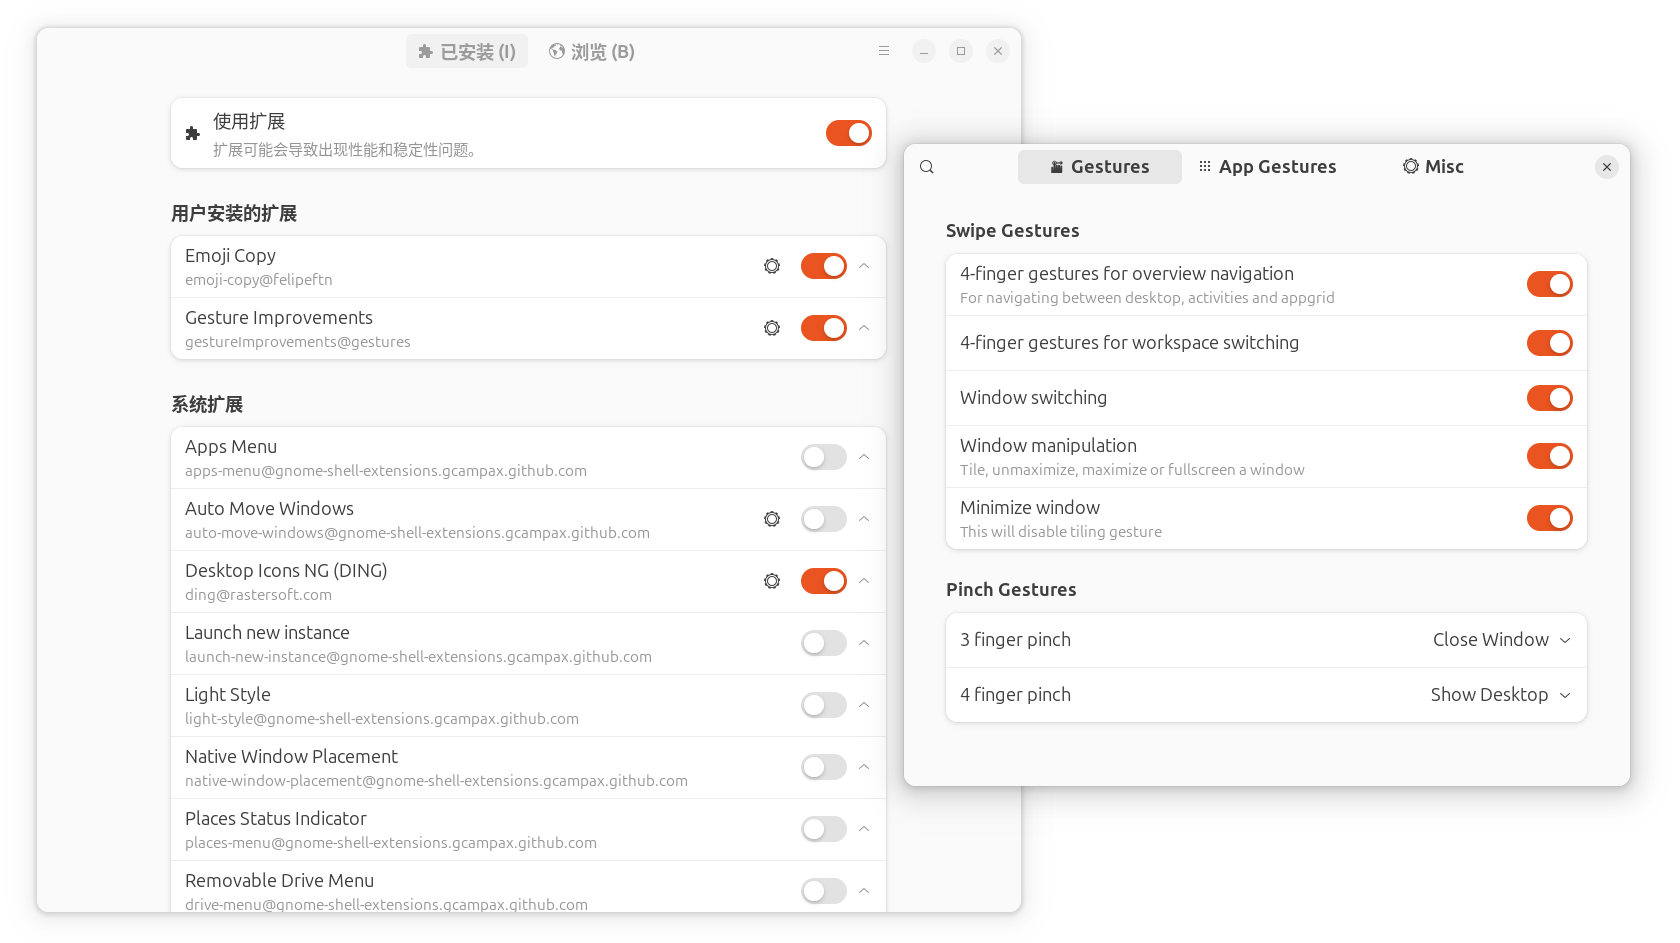Switch to the Misc tab
Screen dimensions: 1680x943
(x=1433, y=167)
